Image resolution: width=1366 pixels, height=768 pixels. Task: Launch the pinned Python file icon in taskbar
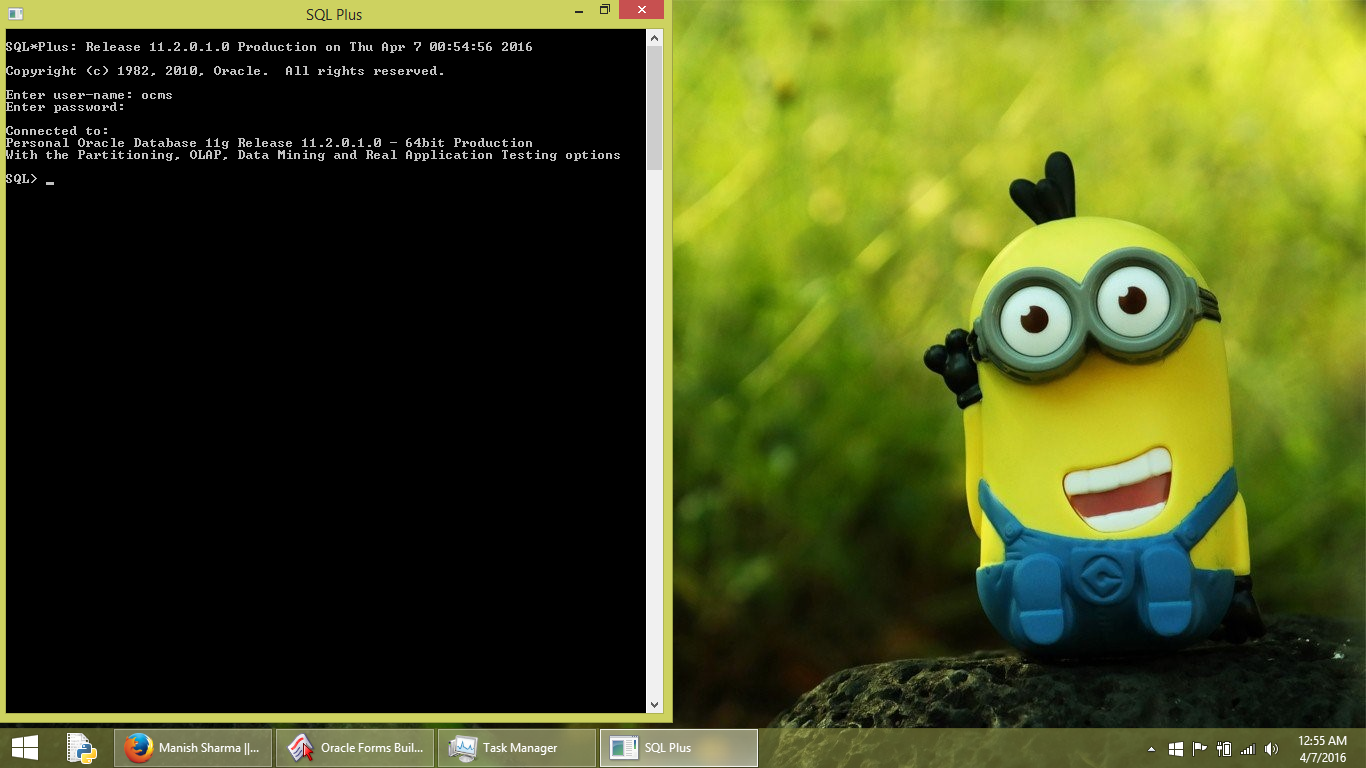click(x=81, y=748)
